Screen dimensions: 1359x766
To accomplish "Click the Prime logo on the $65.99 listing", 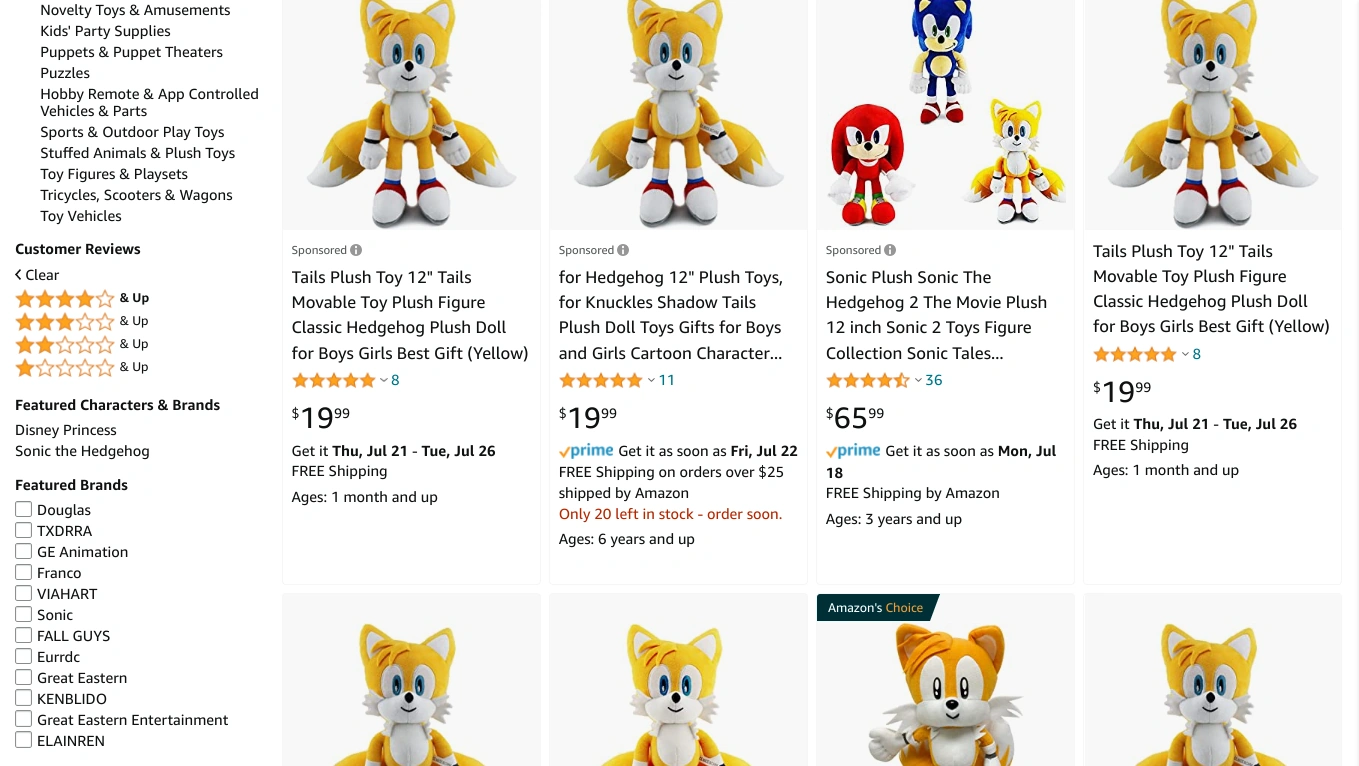I will pyautogui.click(x=853, y=451).
